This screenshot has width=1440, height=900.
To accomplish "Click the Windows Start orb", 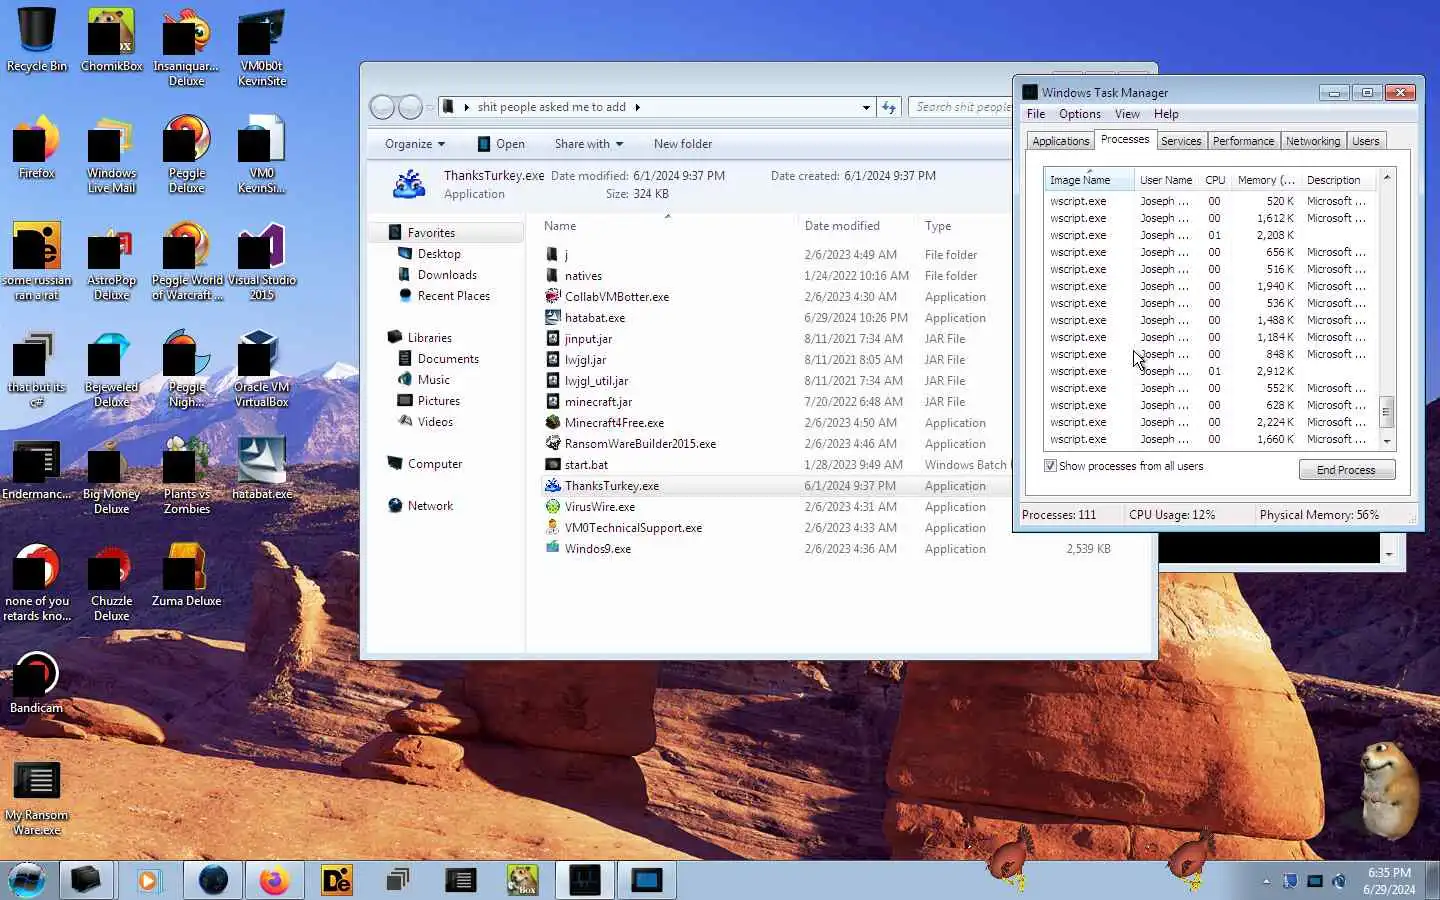I will click(x=28, y=880).
